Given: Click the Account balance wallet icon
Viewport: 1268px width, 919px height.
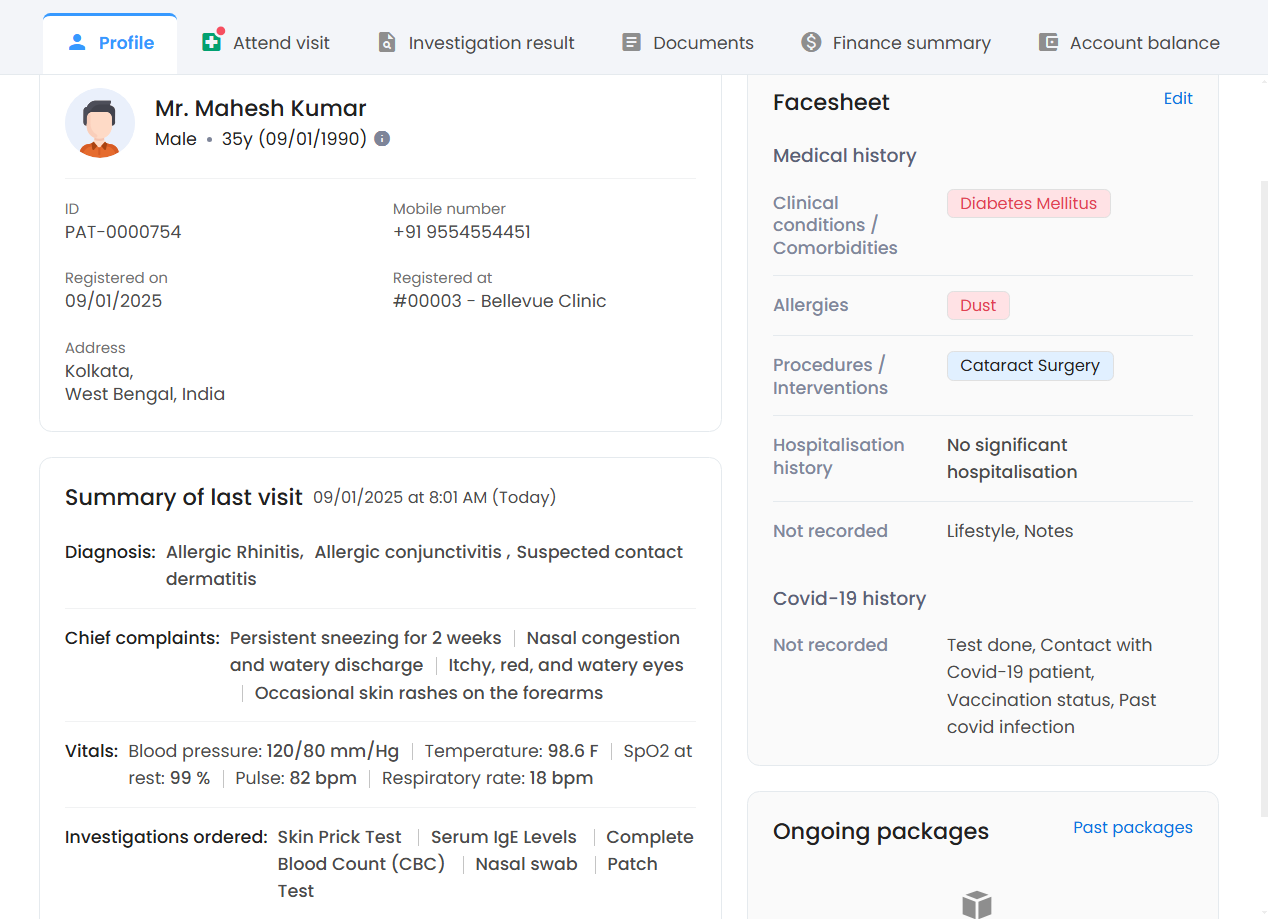Looking at the screenshot, I should 1048,42.
